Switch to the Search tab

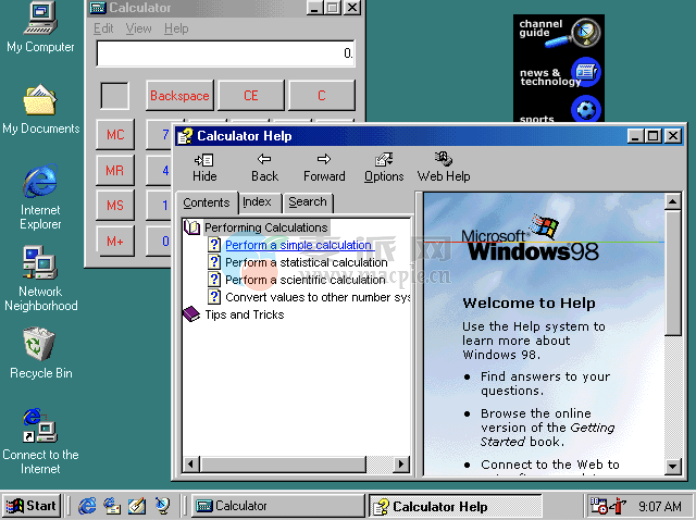click(x=308, y=202)
